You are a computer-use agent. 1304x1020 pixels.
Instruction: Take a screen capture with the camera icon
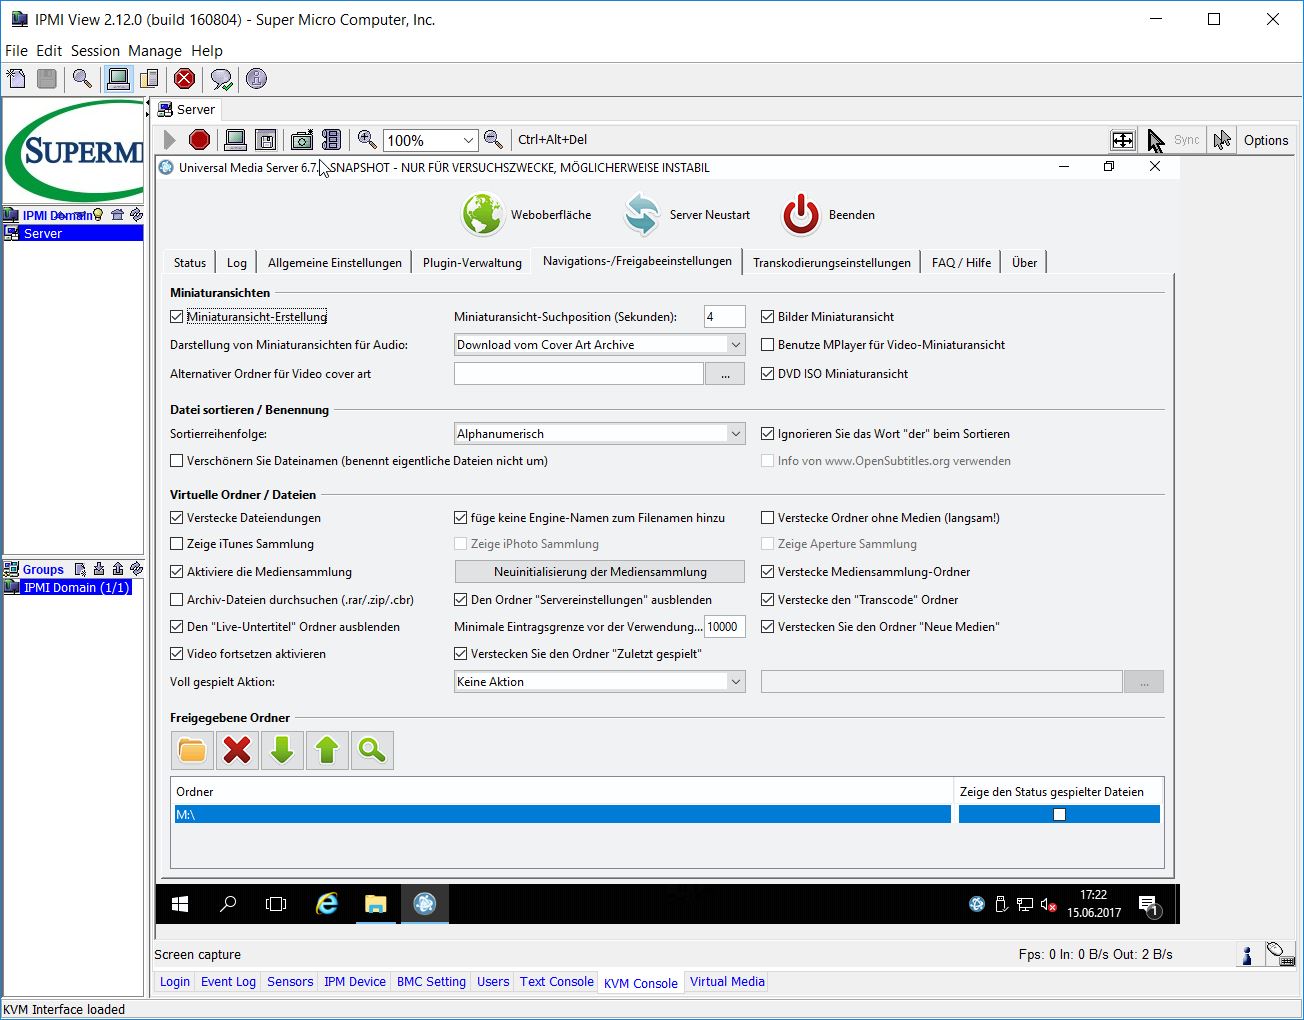point(302,140)
